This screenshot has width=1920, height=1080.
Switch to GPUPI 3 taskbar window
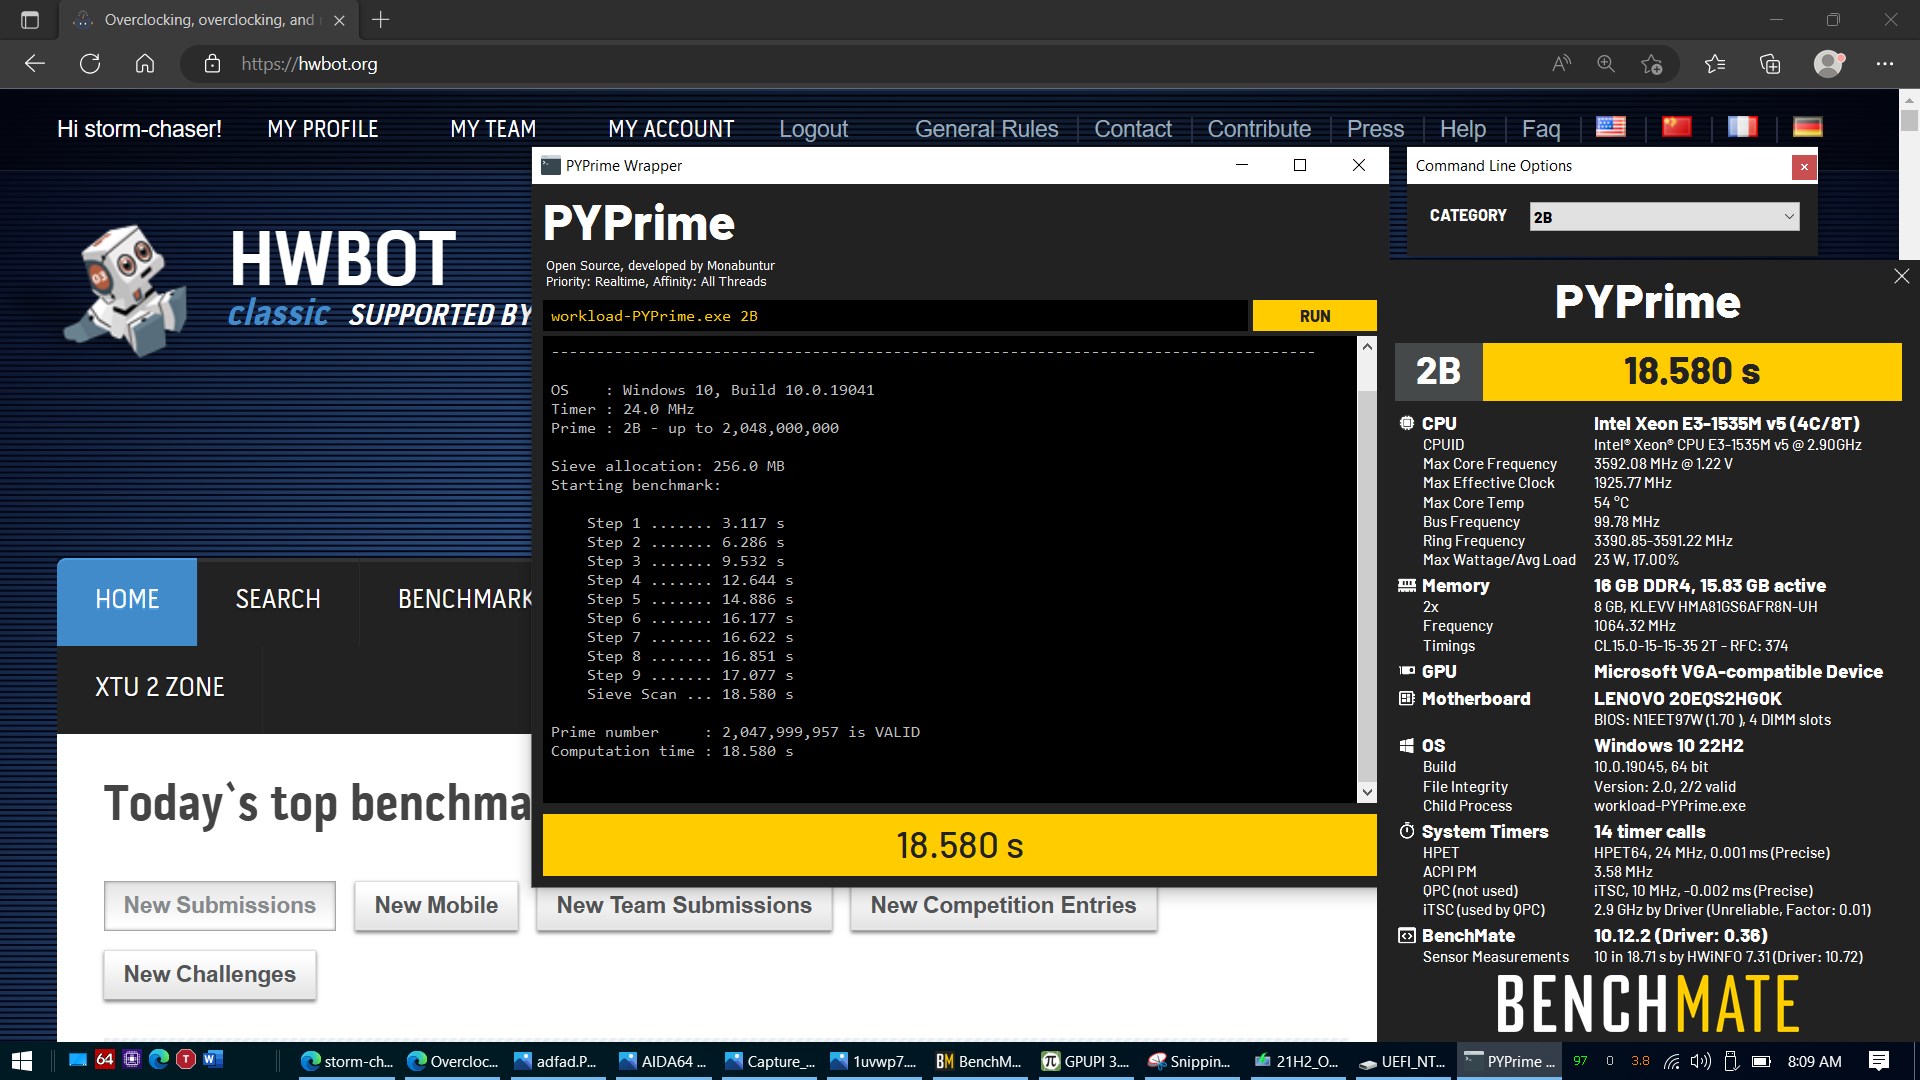pyautogui.click(x=1085, y=1062)
